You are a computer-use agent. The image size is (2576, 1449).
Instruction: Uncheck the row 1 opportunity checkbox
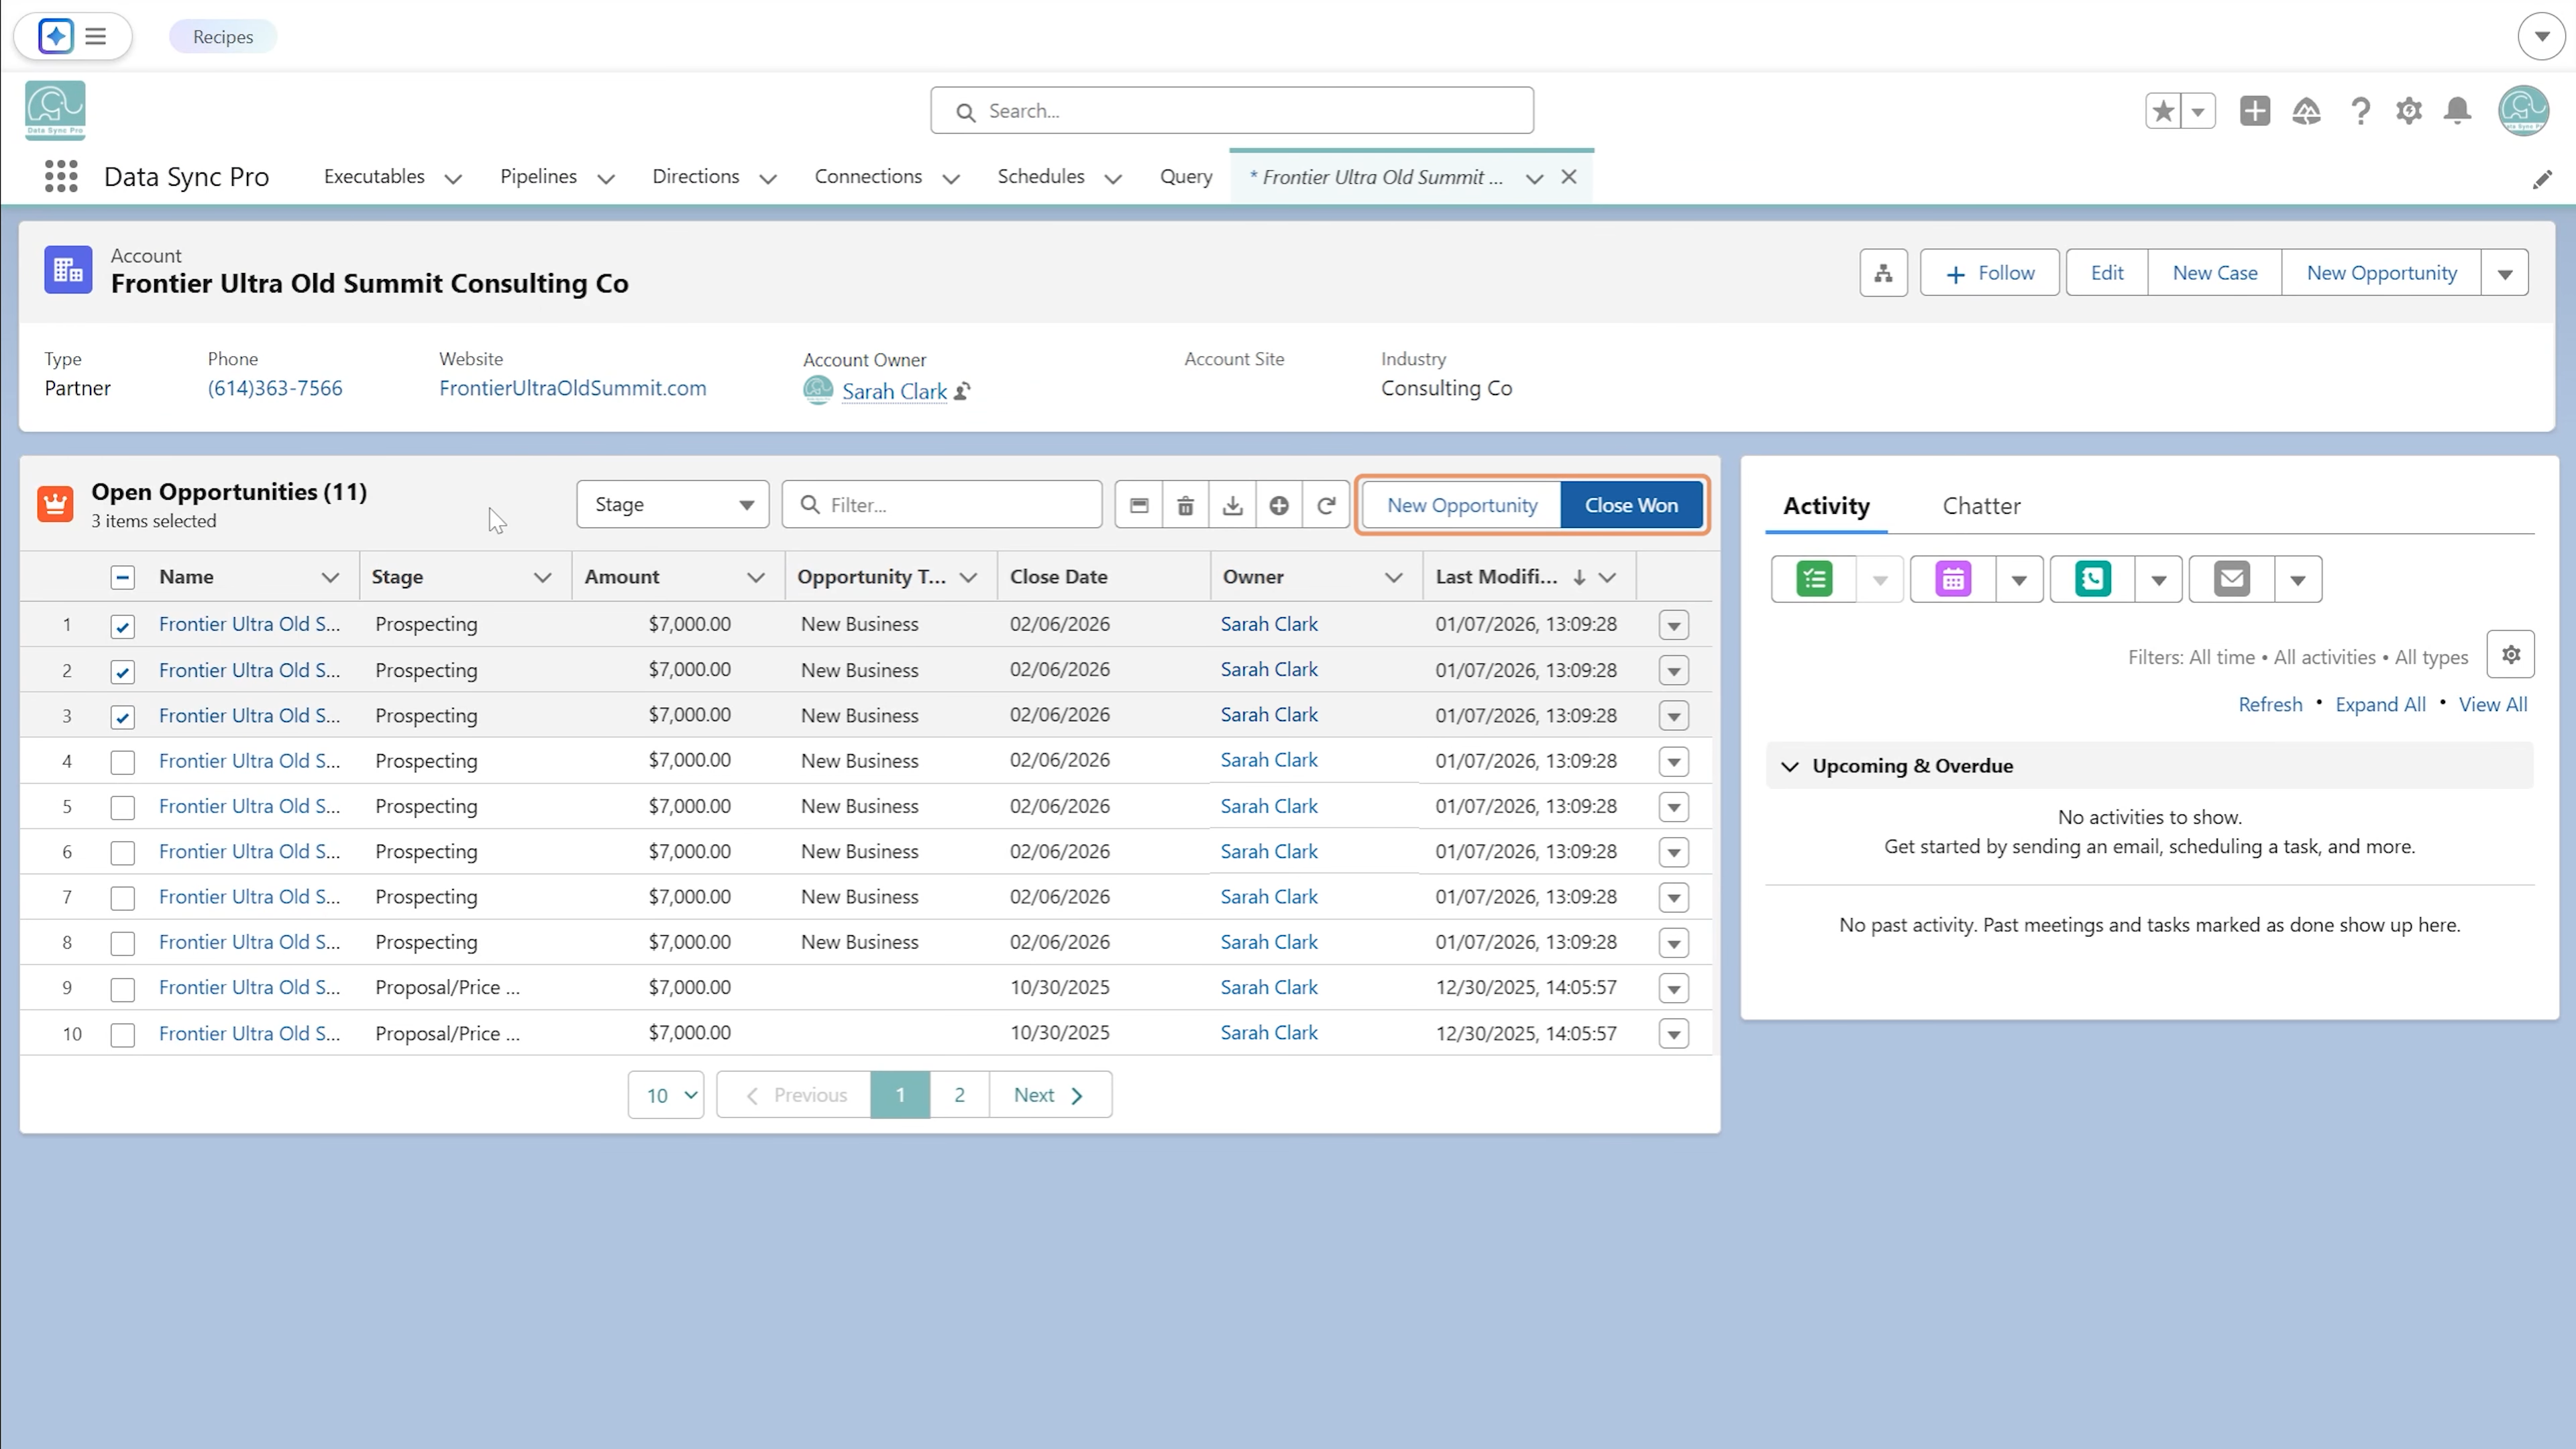(x=122, y=626)
